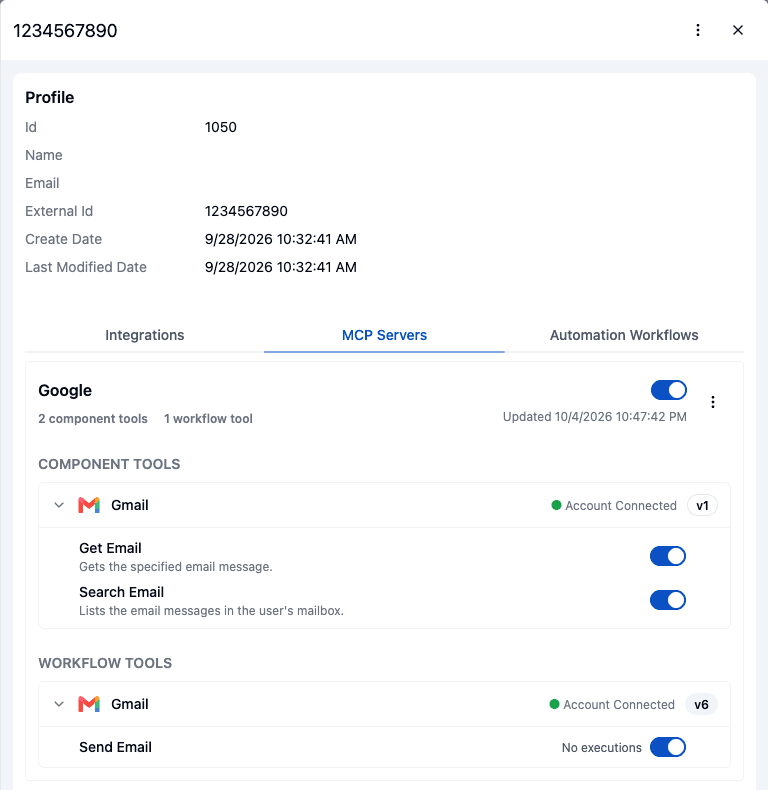Click the Get Email tool name

pos(110,548)
